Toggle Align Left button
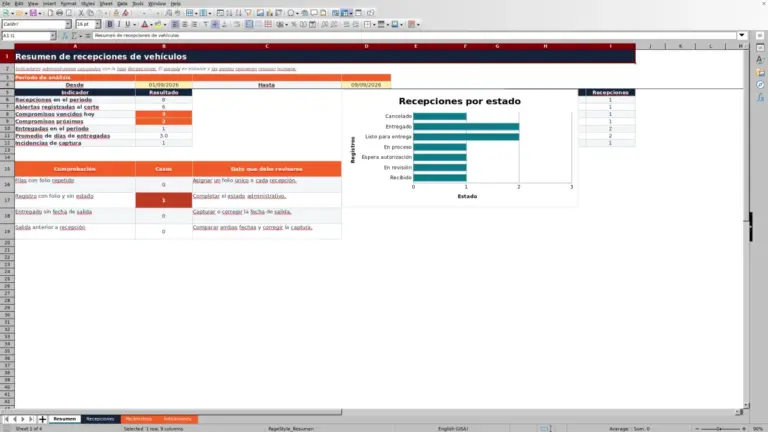This screenshot has width=768, height=432. coord(175,24)
